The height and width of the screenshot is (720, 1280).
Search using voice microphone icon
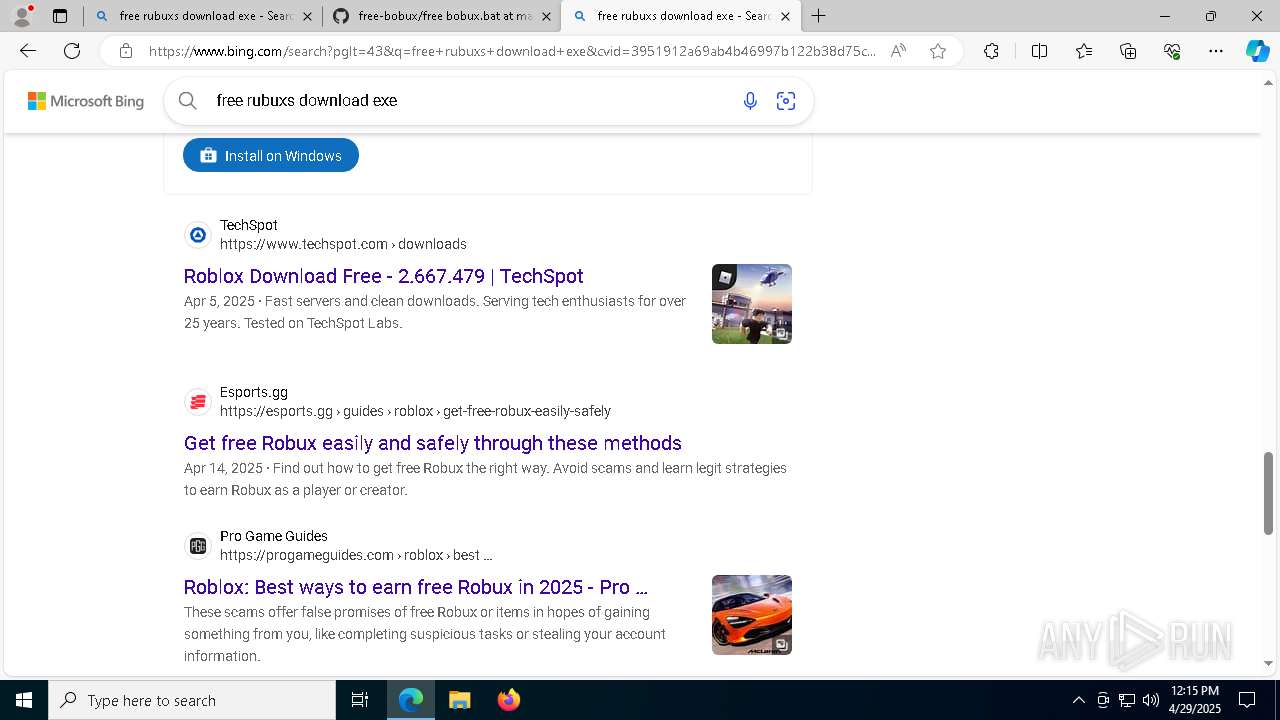coord(750,100)
